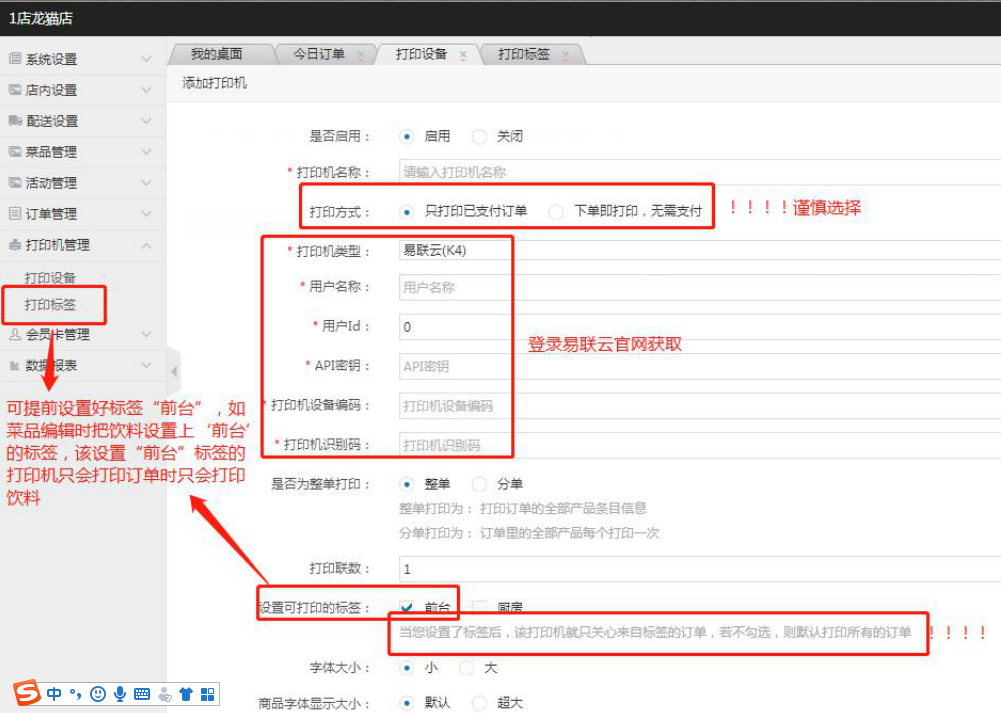Open the Sogou emoji smiley panel
This screenshot has width=1001, height=713.
coord(98,693)
